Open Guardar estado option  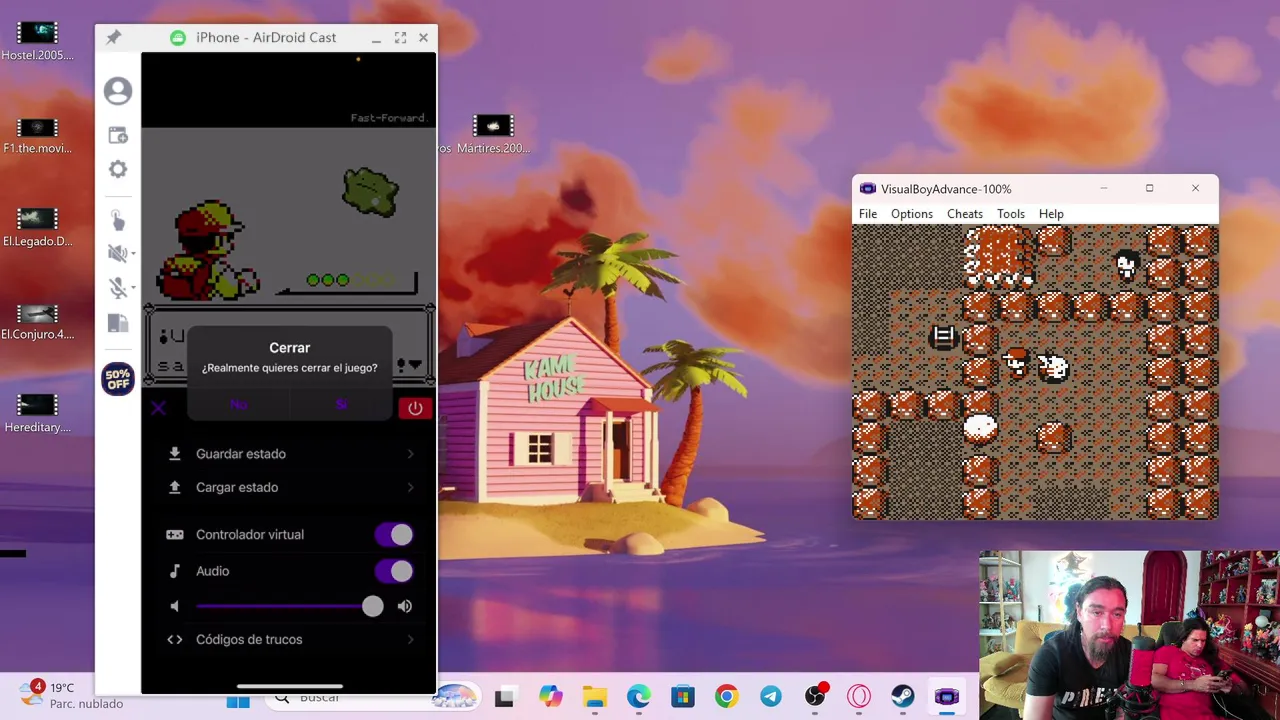tap(291, 454)
